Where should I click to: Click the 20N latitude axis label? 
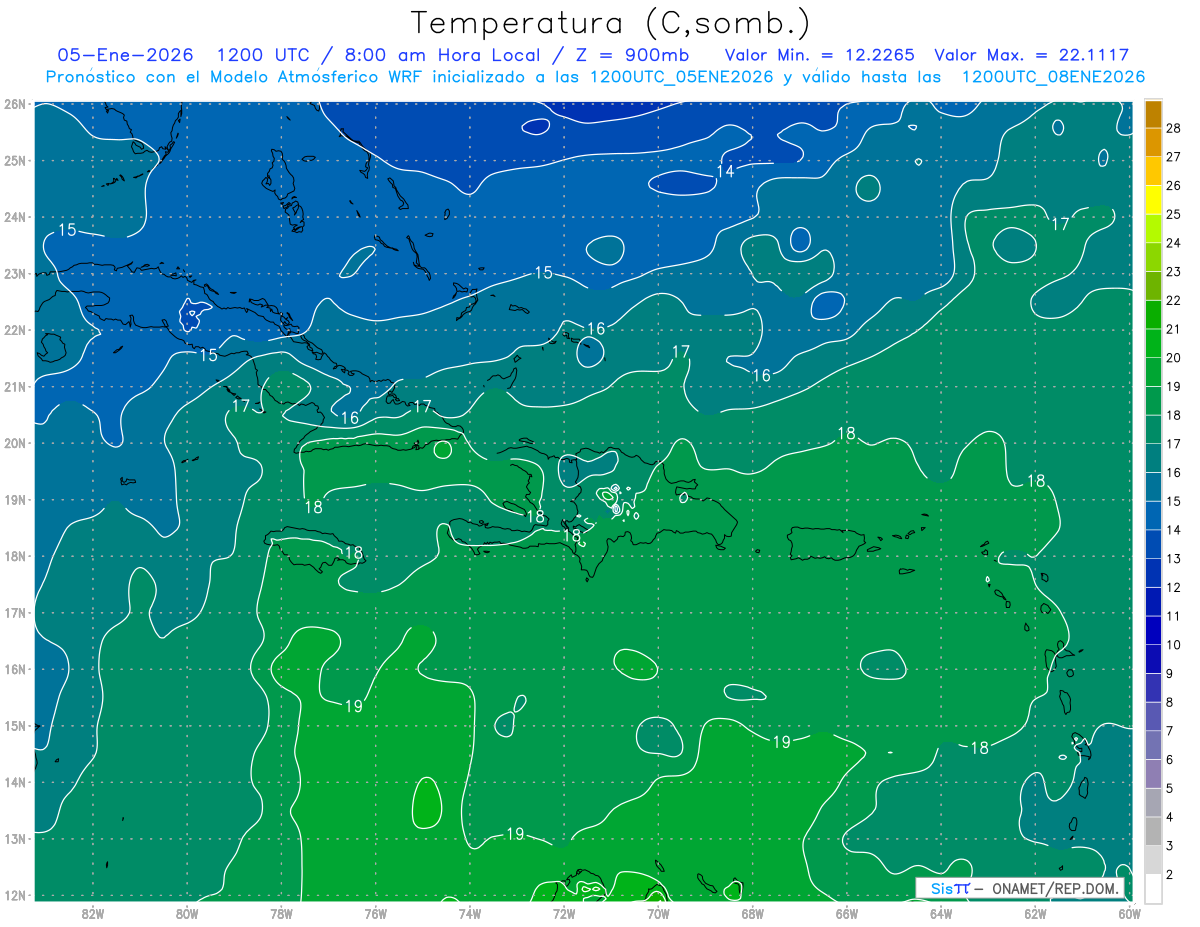15,443
